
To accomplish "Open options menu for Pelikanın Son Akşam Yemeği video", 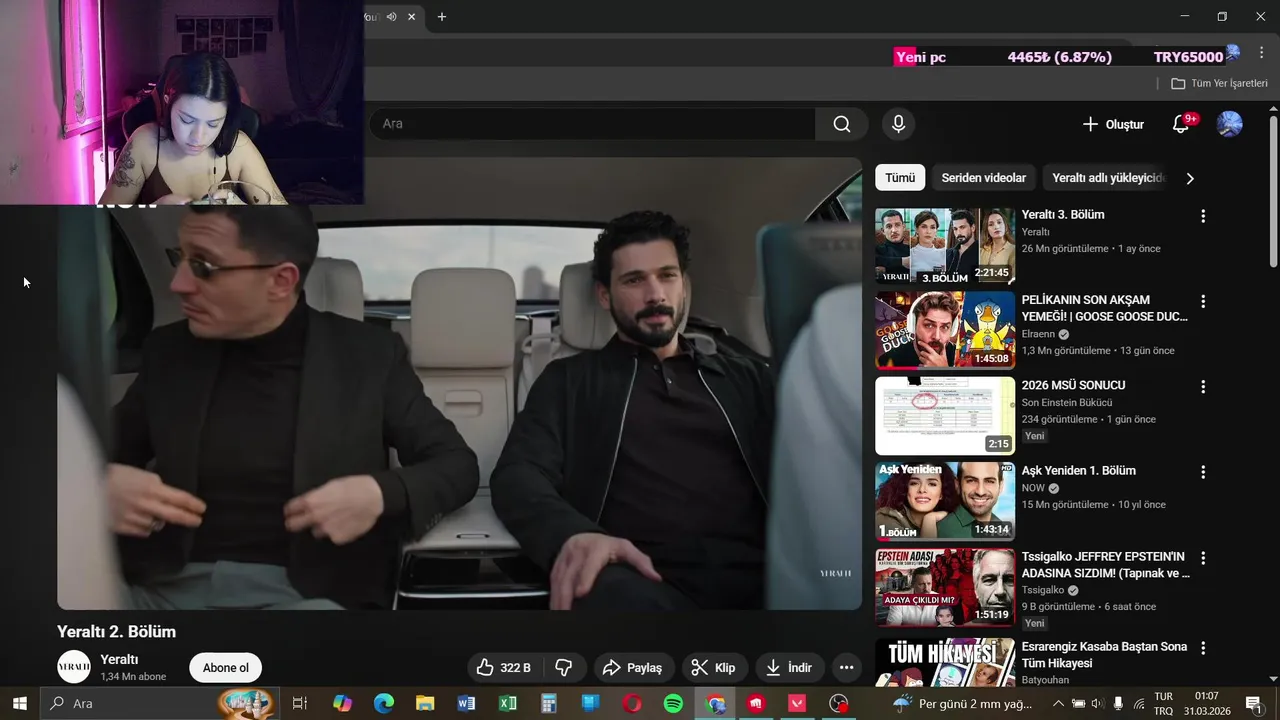I will (1203, 301).
